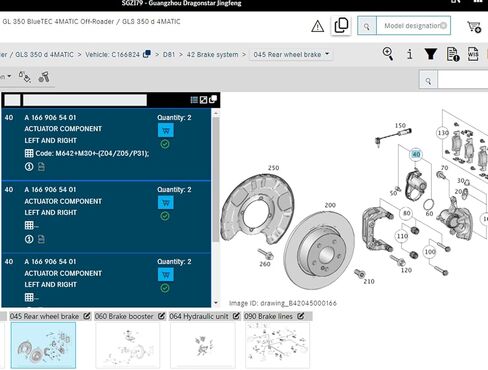
Task: Click the 42 Brake system breadcrumb link
Action: pyautogui.click(x=212, y=54)
